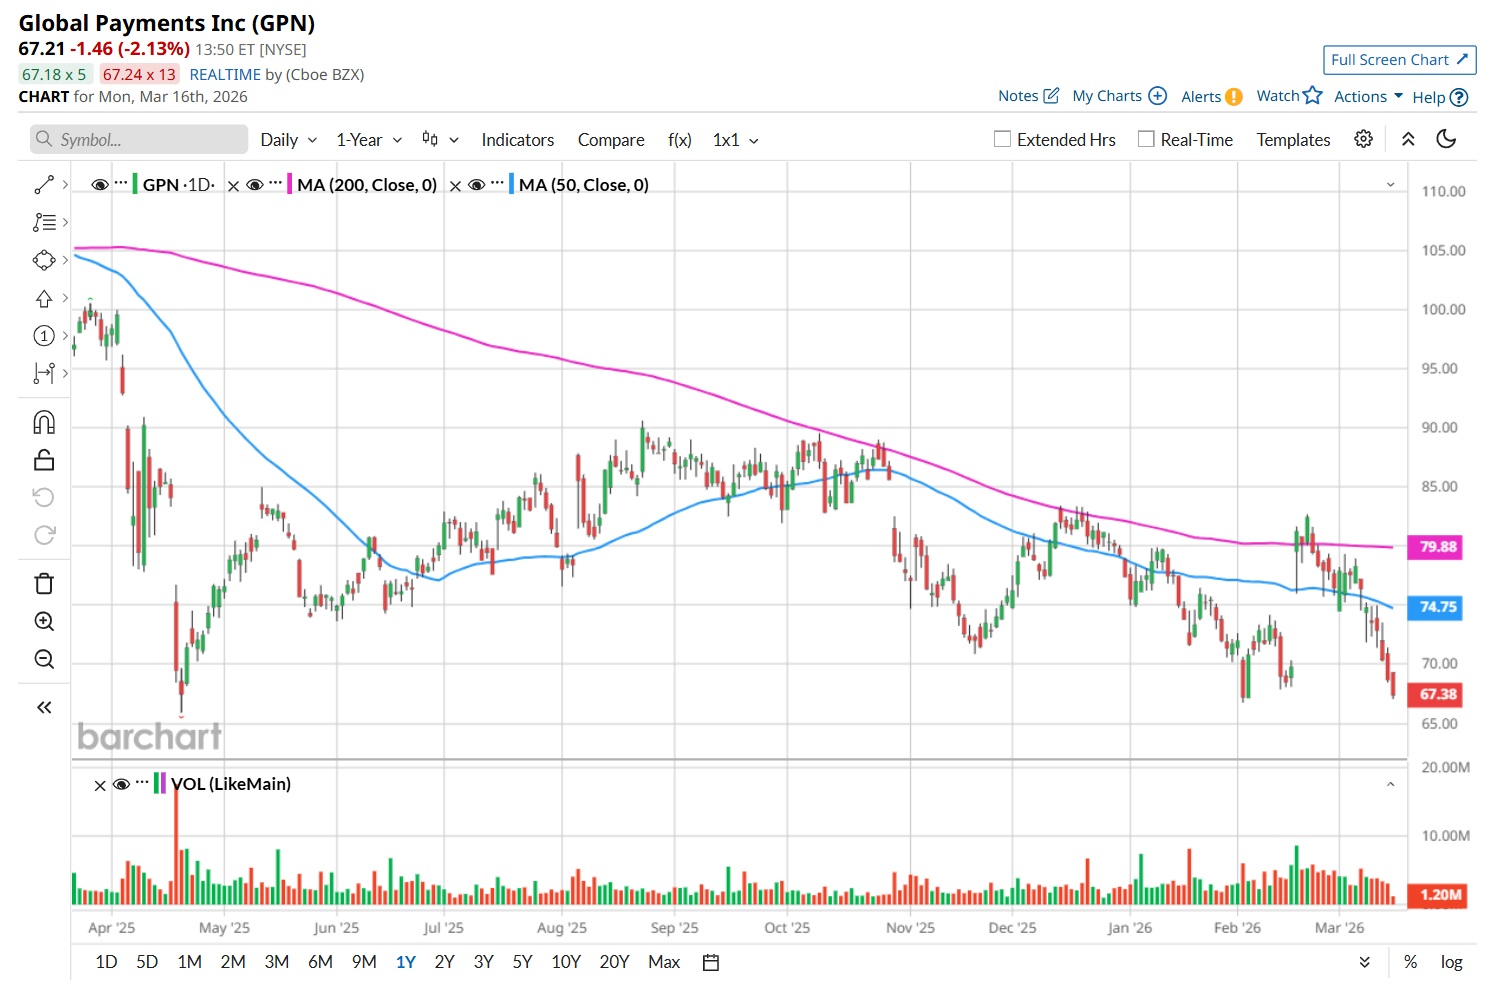Screen dimensions: 1511x1000
Task: Open the Indicators menu
Action: click(517, 140)
